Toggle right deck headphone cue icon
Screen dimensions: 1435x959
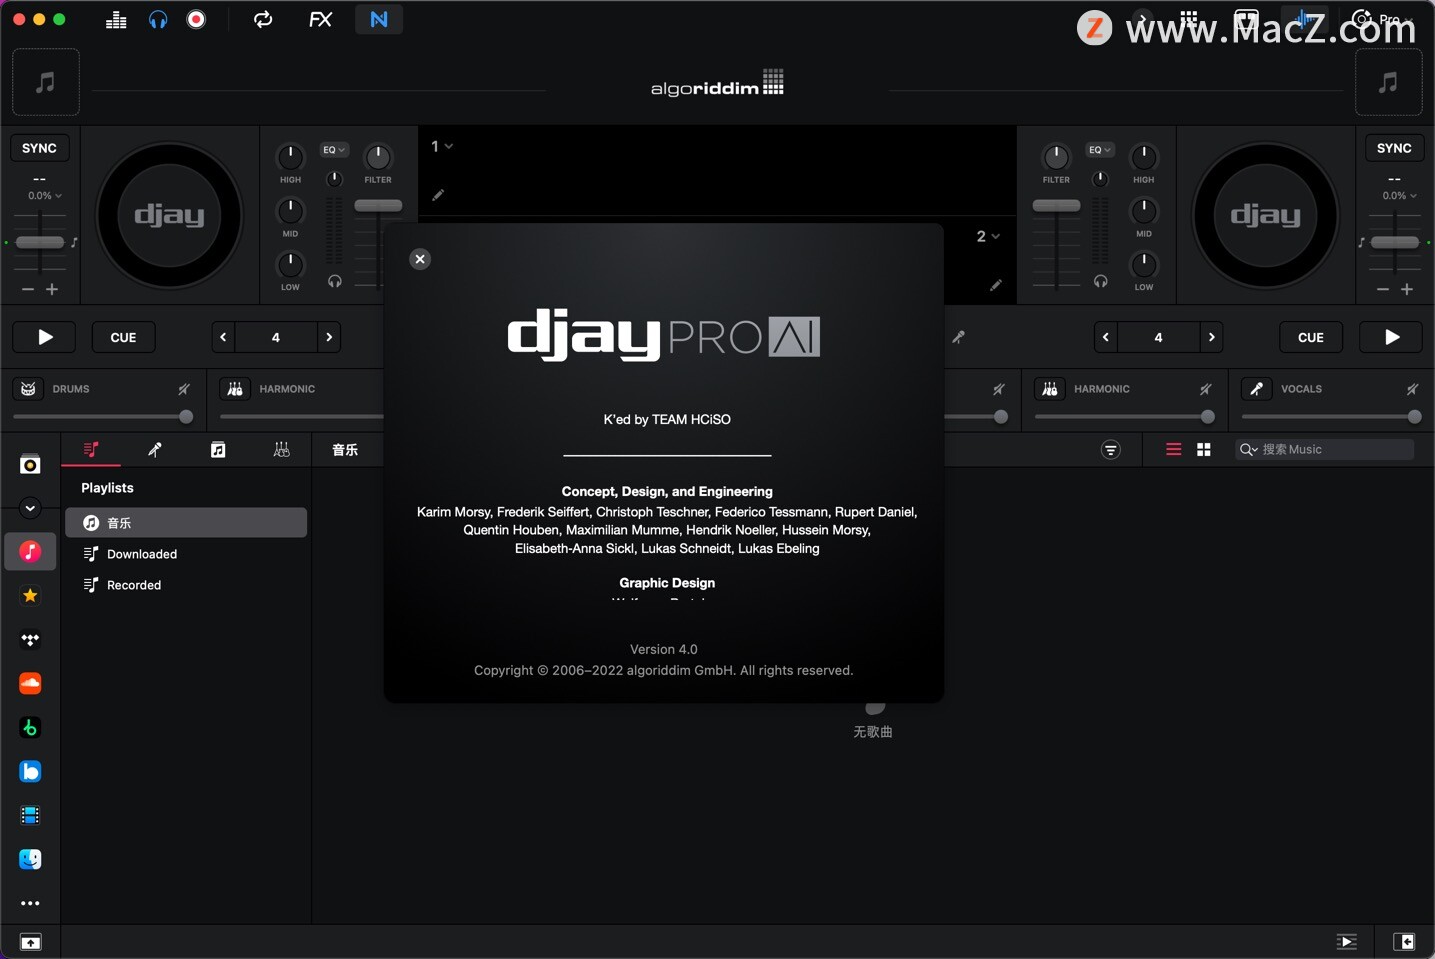tap(1100, 282)
